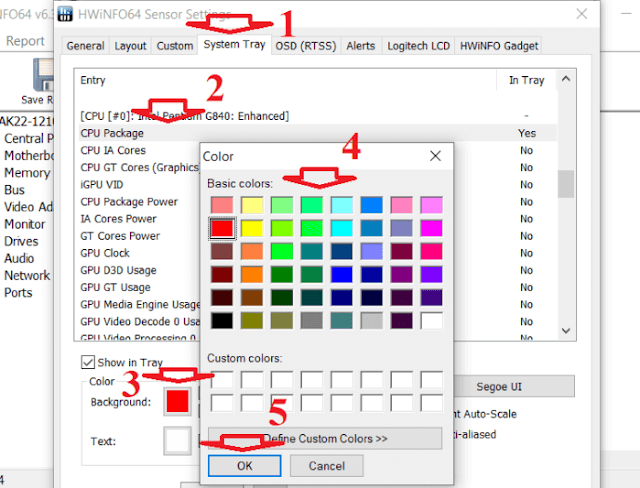This screenshot has height=488, width=640.
Task: Select the white basic color
Action: (x=431, y=321)
